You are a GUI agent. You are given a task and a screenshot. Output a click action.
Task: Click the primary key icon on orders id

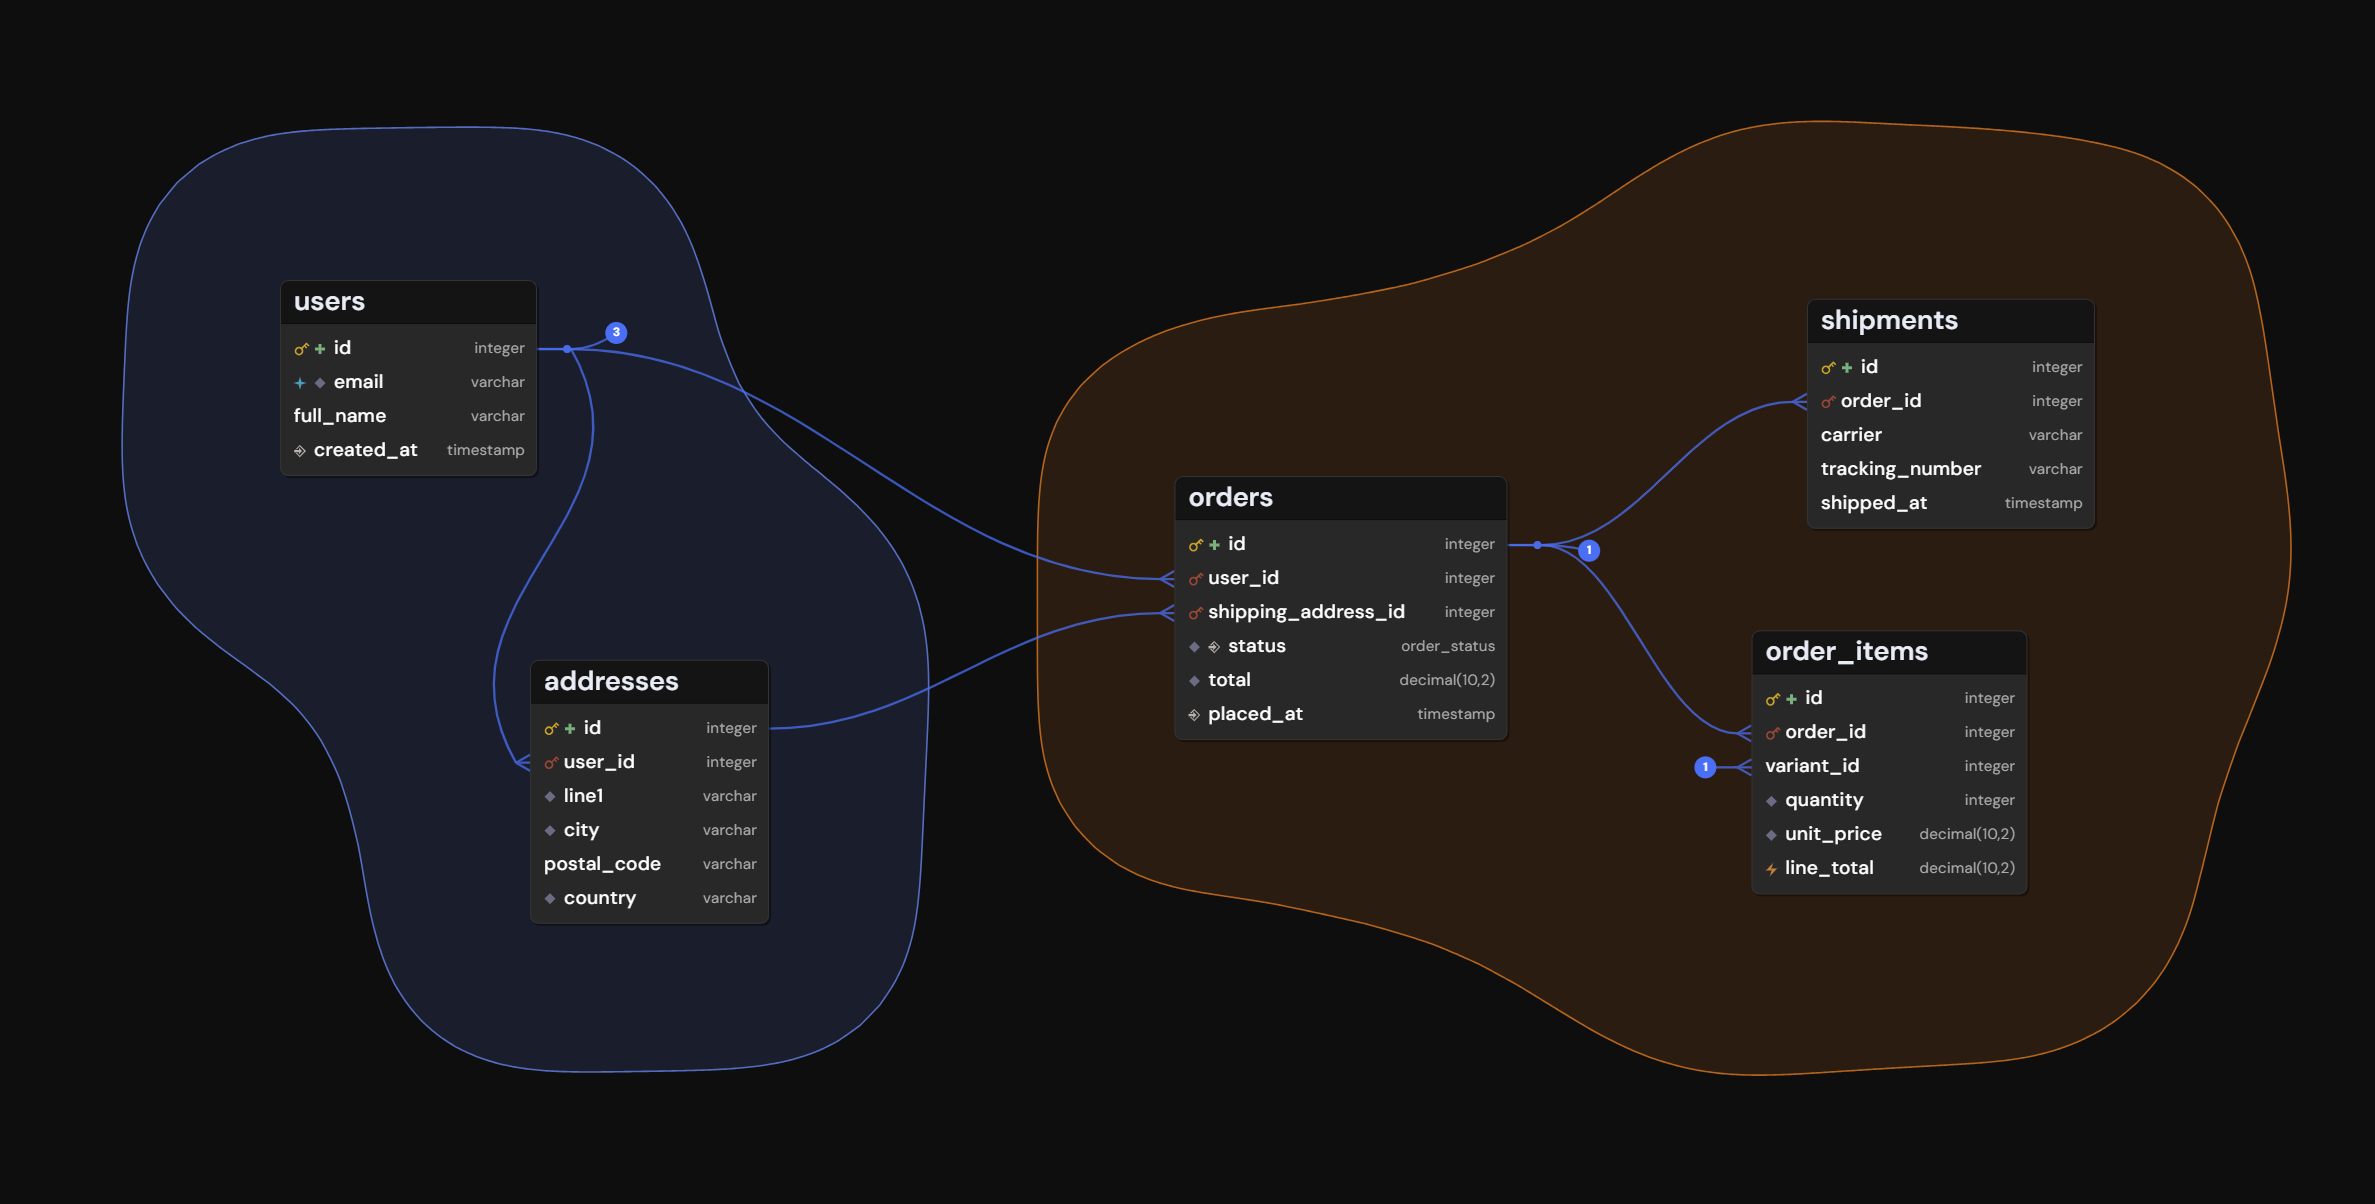1195,545
